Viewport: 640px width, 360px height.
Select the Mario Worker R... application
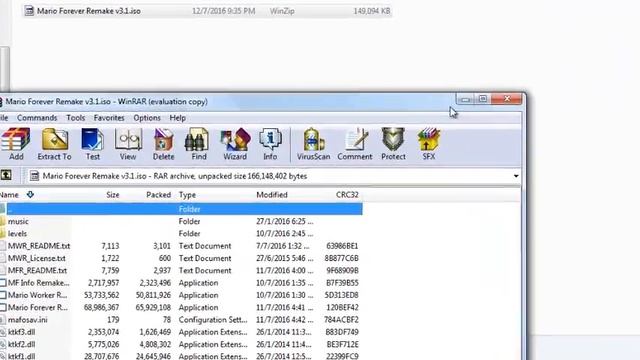pyautogui.click(x=38, y=295)
